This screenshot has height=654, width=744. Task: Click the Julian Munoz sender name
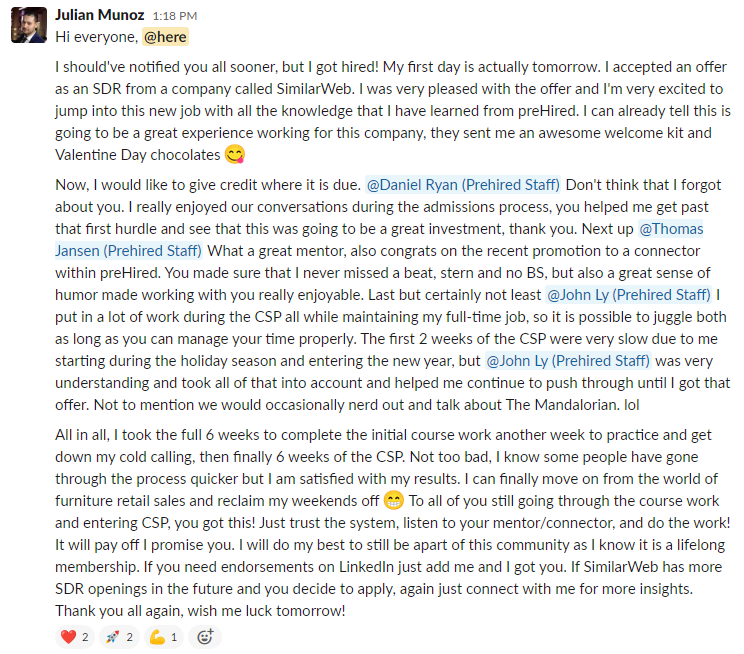pyautogui.click(x=99, y=15)
